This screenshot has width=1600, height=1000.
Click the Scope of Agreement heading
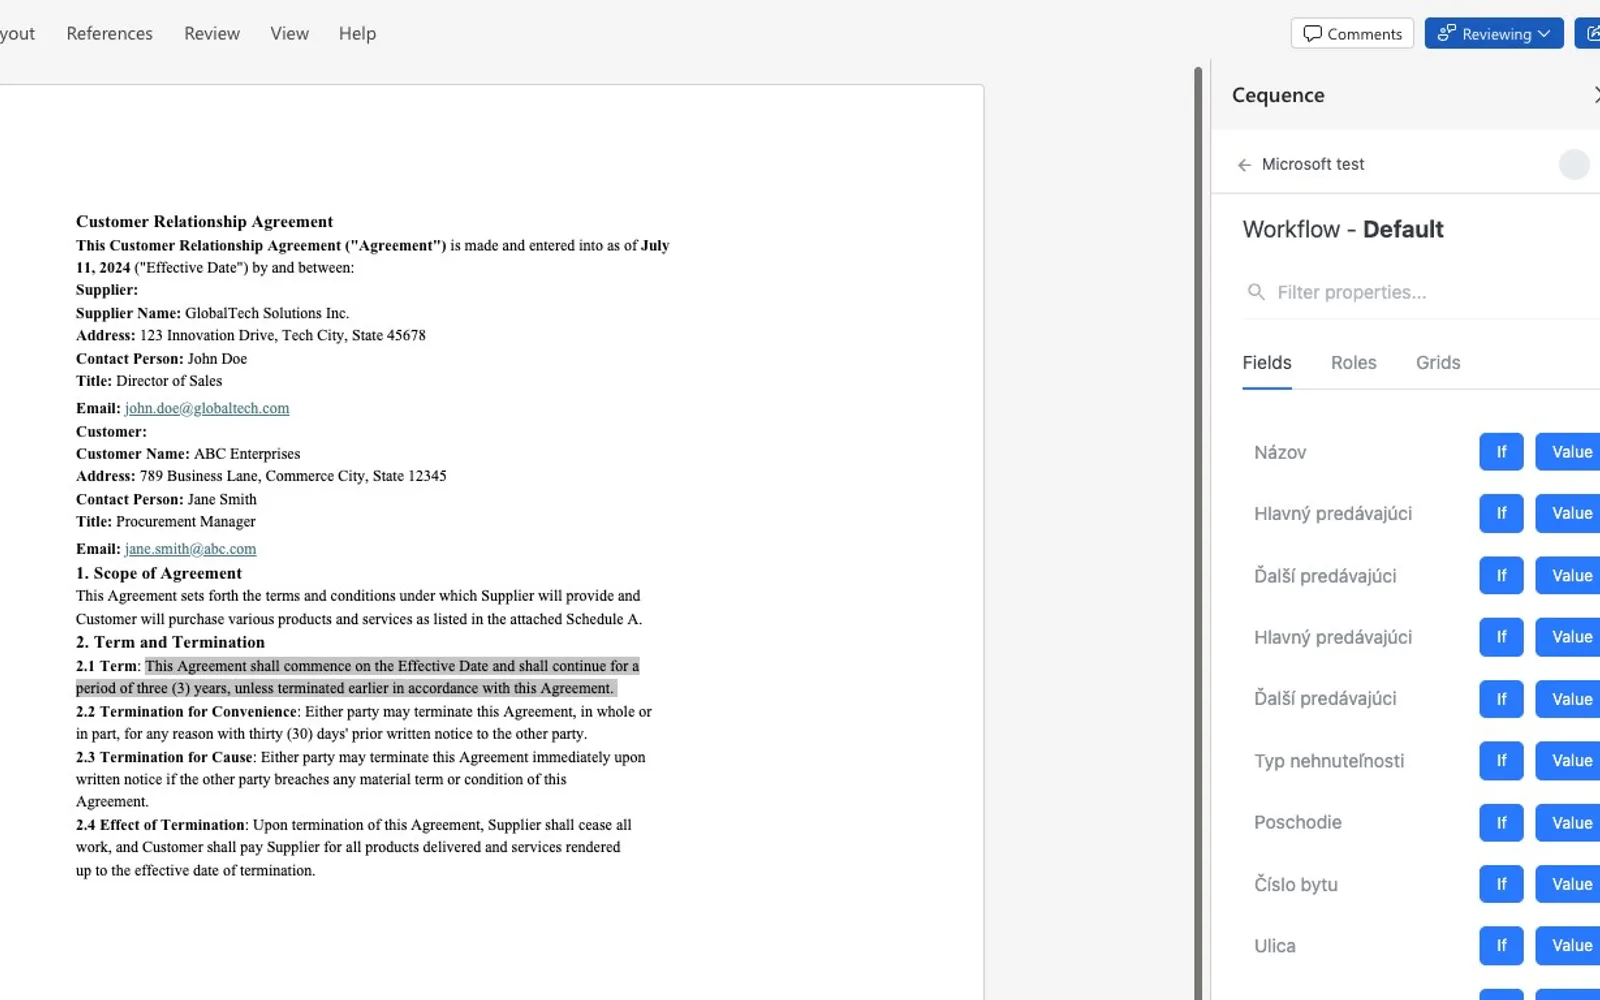[159, 573]
